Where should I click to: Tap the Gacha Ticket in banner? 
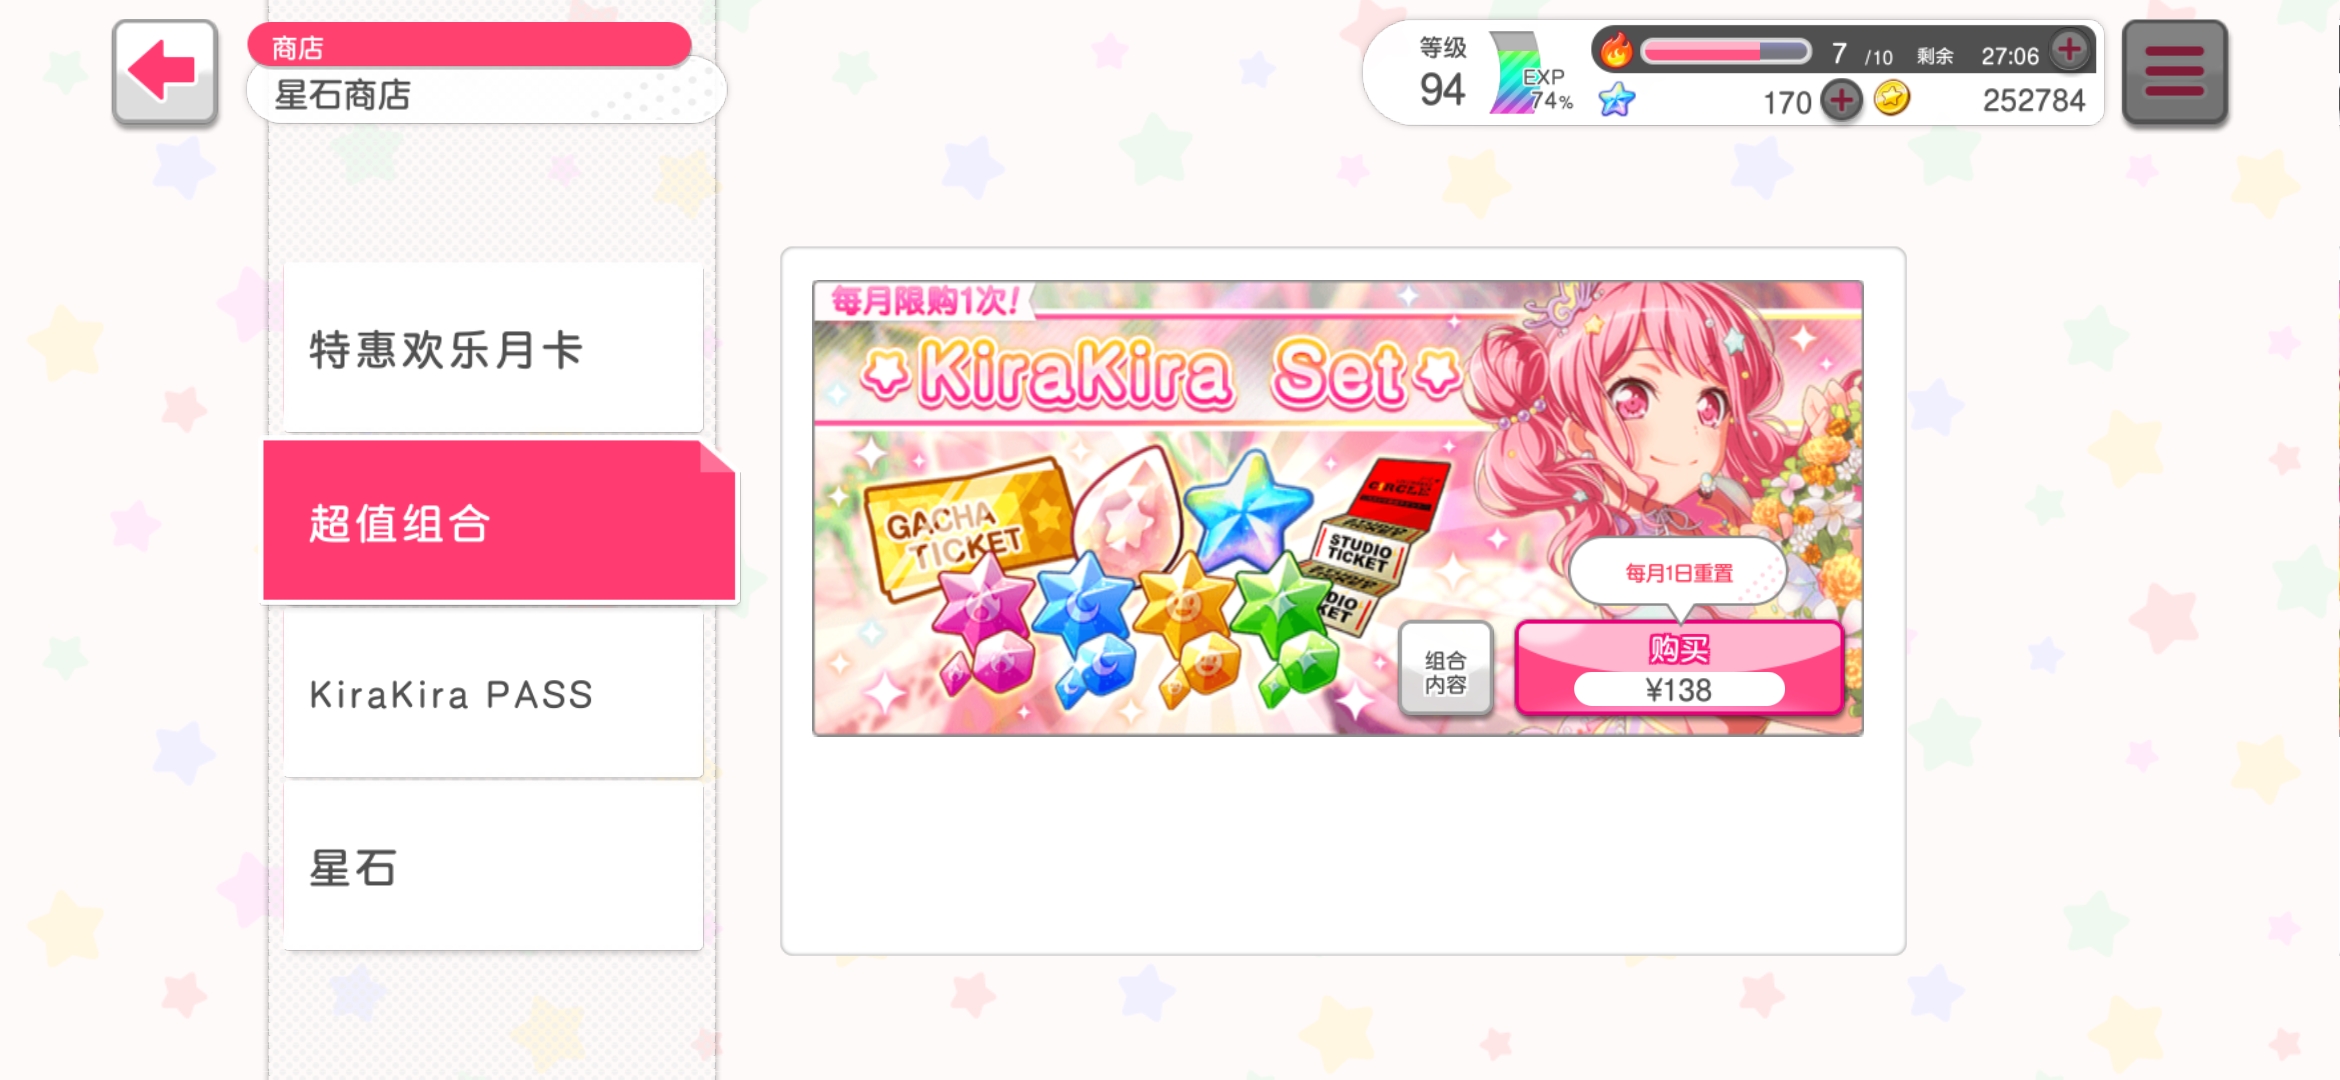tap(960, 527)
